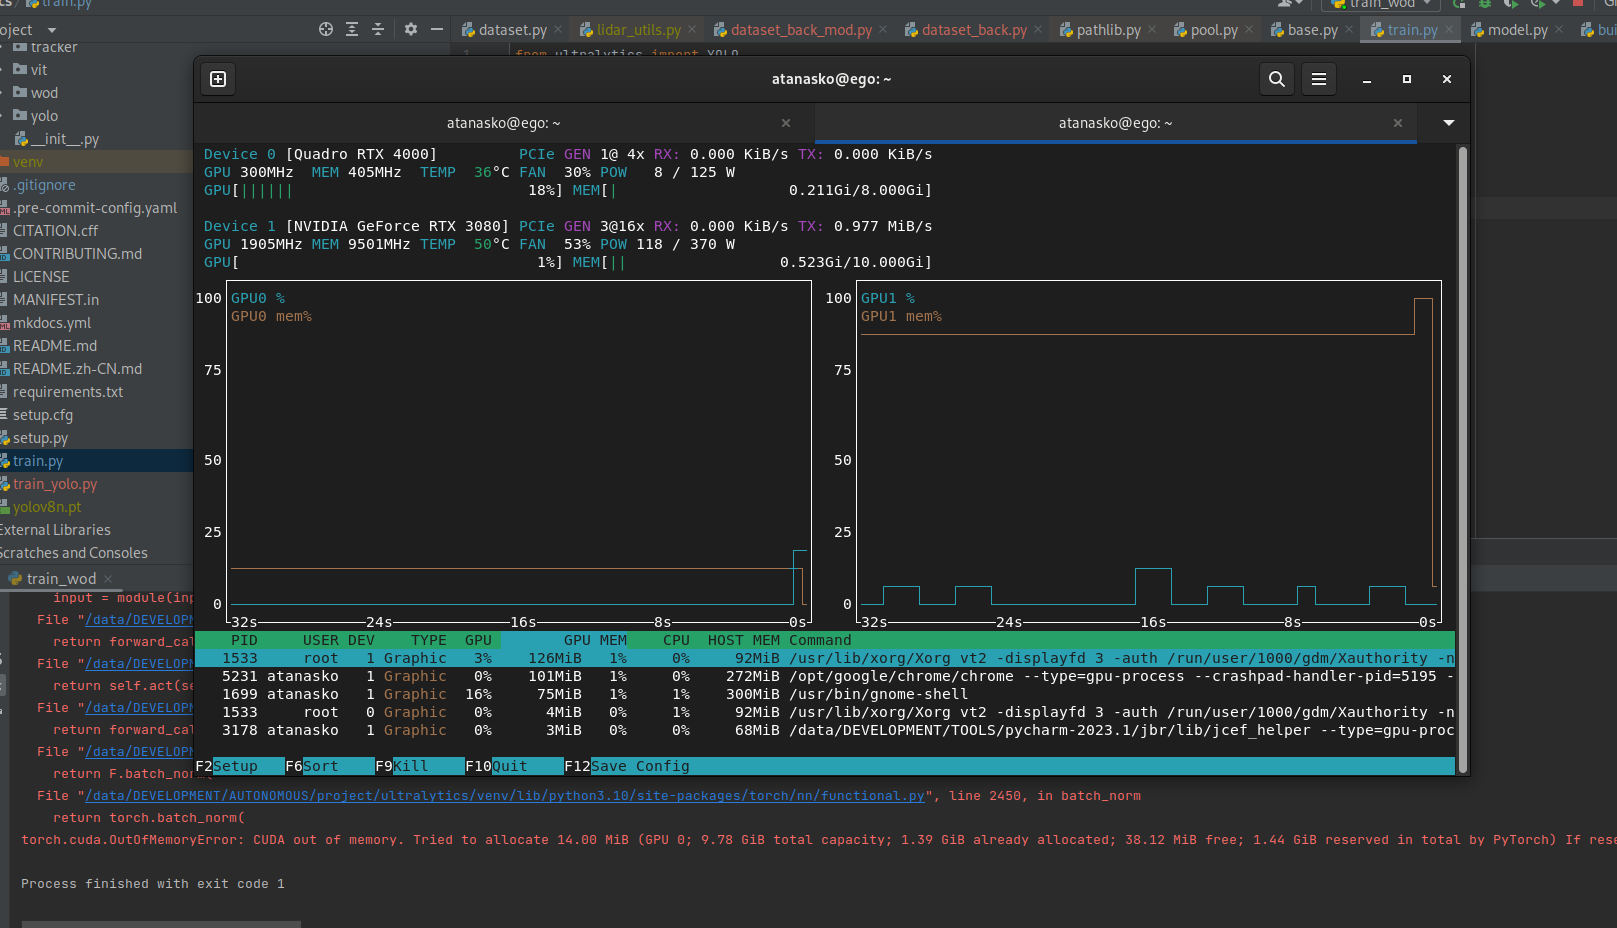
Task: Click the terminal window vertical scrollbar
Action: pyautogui.click(x=1462, y=460)
